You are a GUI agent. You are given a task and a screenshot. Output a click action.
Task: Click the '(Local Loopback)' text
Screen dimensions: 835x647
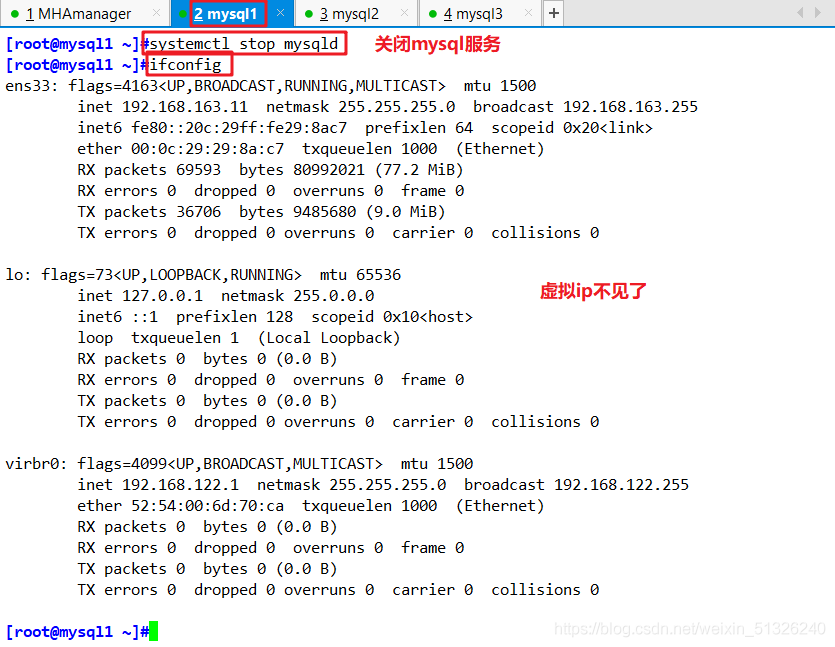(329, 338)
